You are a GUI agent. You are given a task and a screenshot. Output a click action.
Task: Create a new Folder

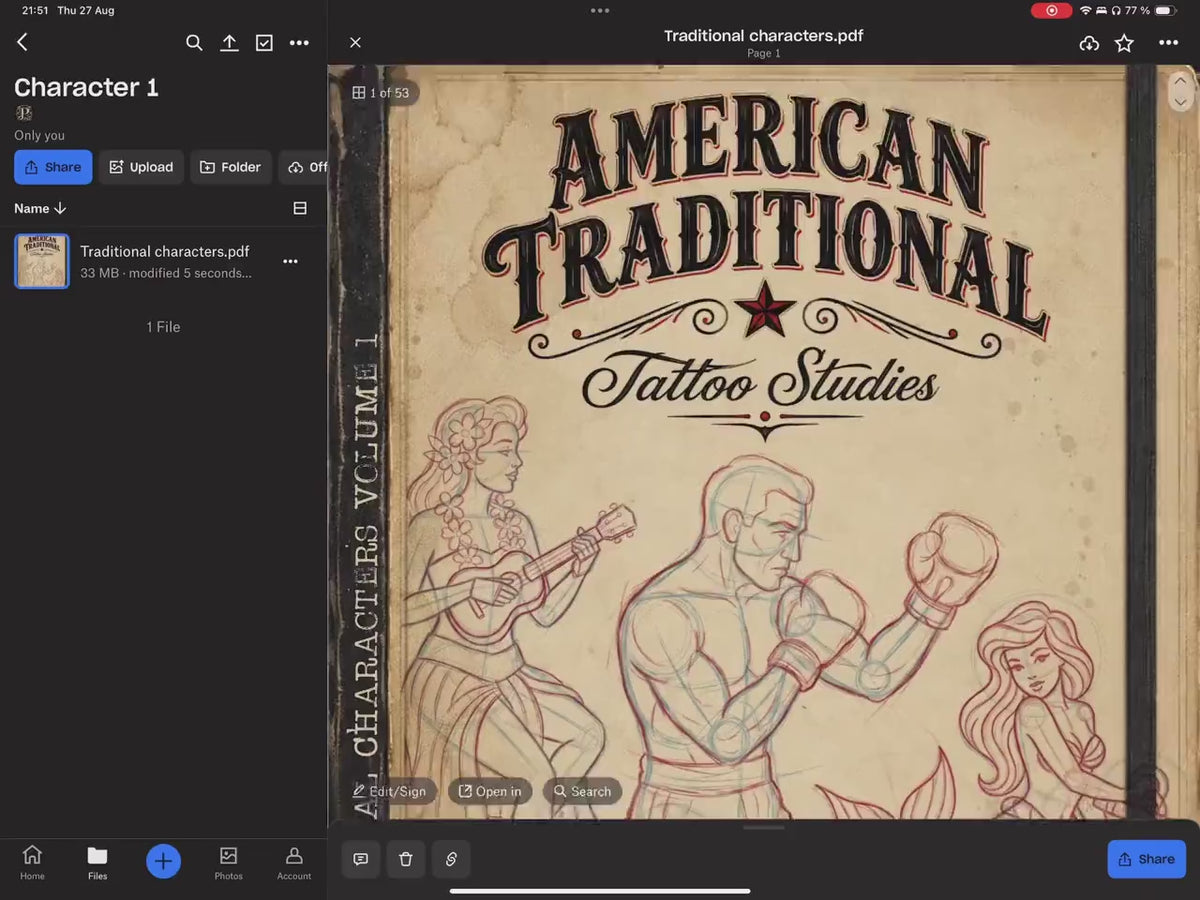[x=231, y=167]
